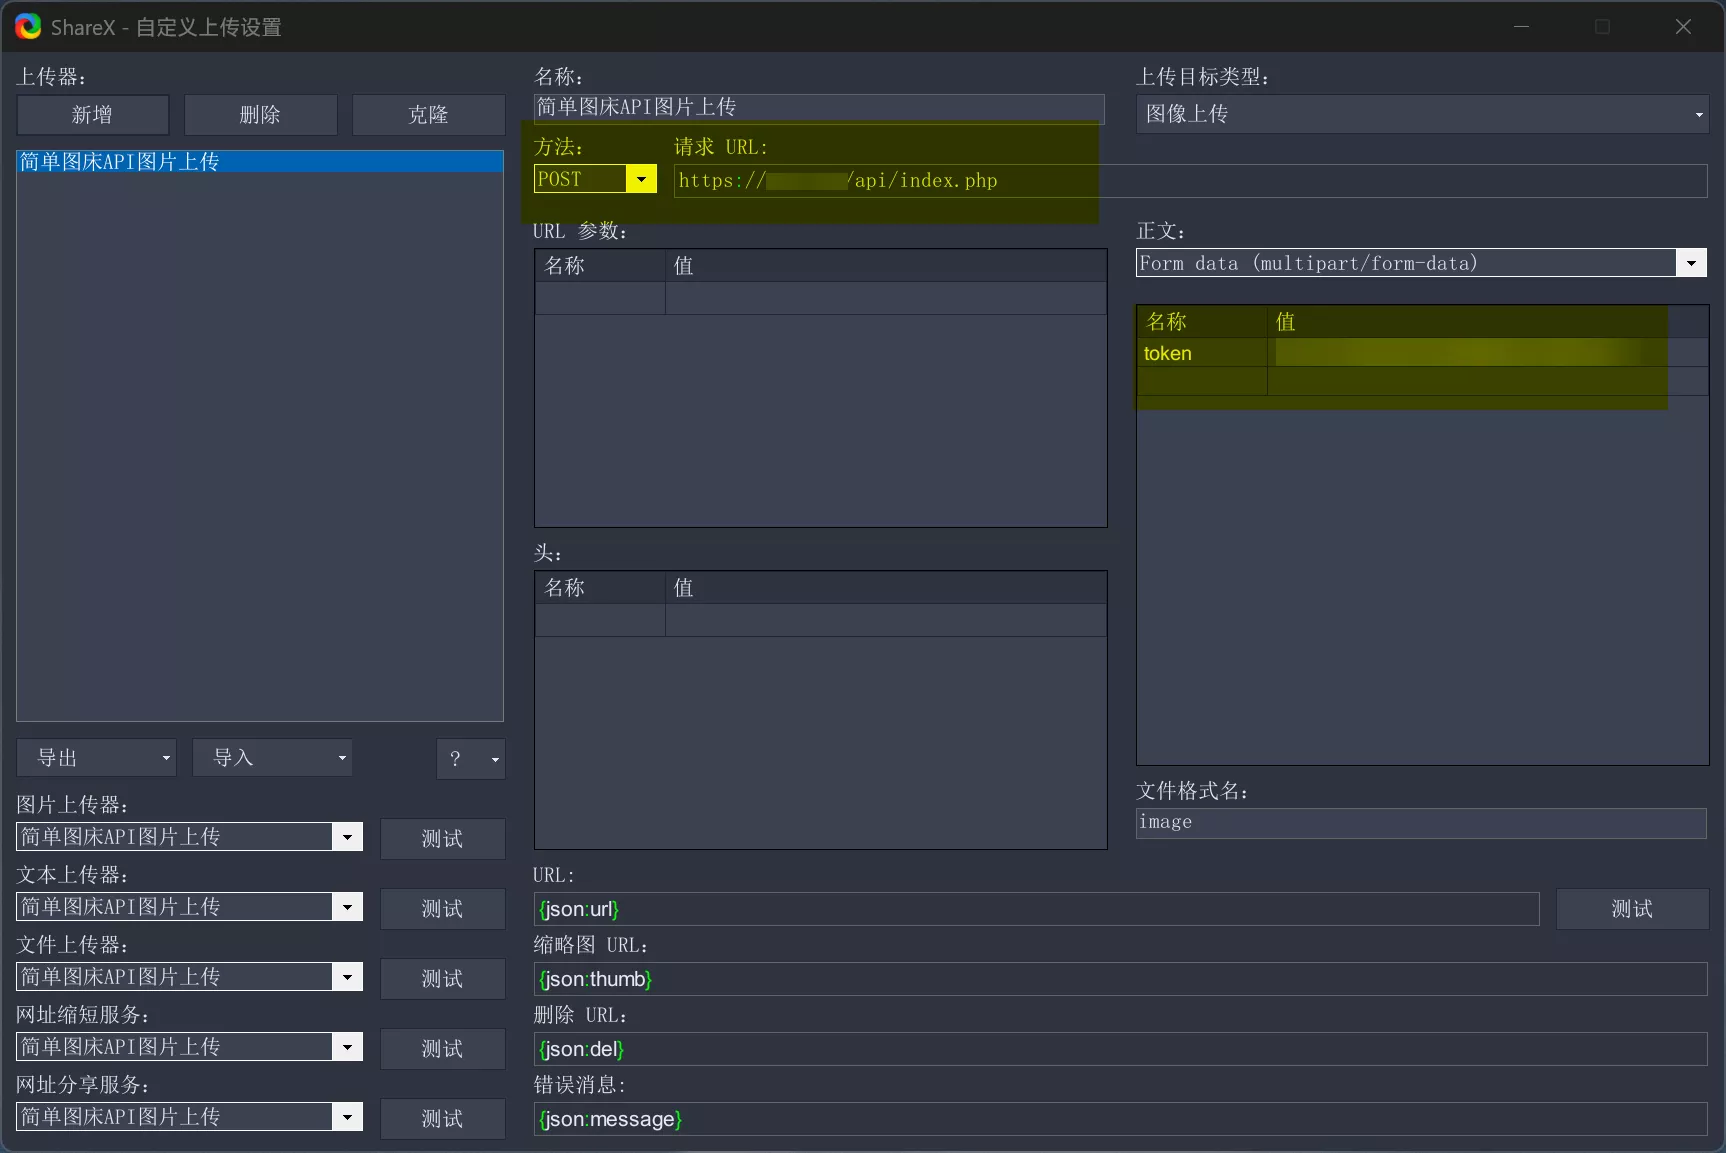Click the 错误消息 field with {json:message}
1726x1153 pixels.
click(1120, 1119)
